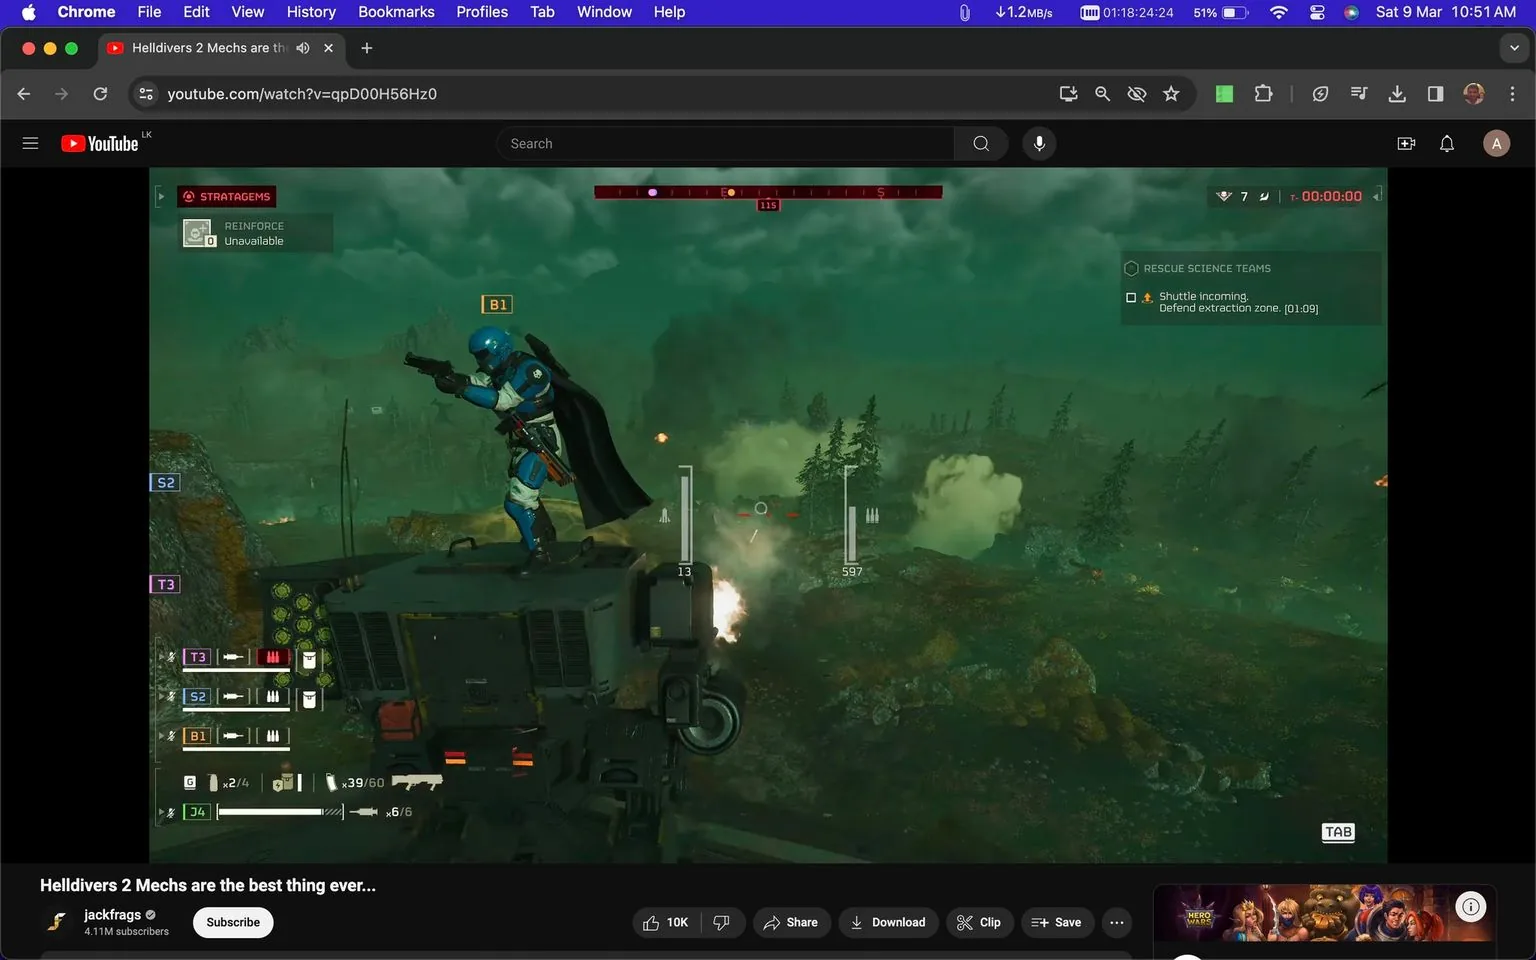The image size is (1536, 960).
Task: Click the like button showing 10K
Action: click(665, 922)
